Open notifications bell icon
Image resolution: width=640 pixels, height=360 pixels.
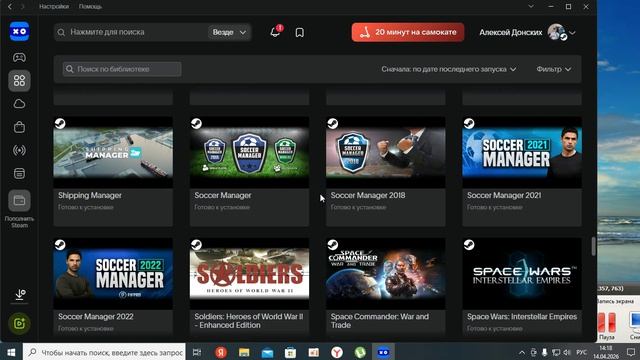(276, 32)
